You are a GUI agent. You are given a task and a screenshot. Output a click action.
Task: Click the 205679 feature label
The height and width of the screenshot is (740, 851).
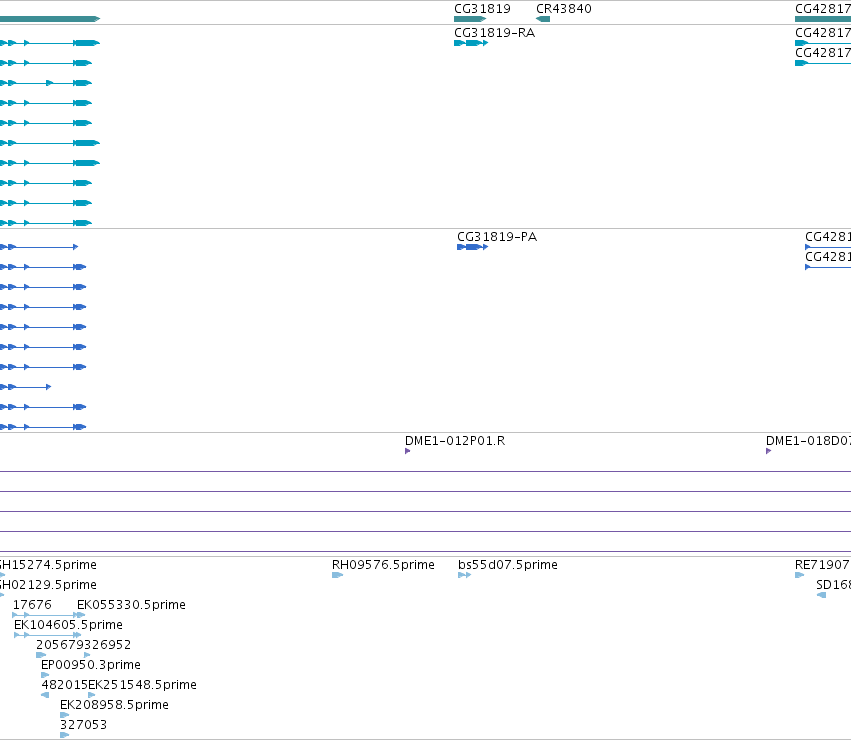click(60, 644)
